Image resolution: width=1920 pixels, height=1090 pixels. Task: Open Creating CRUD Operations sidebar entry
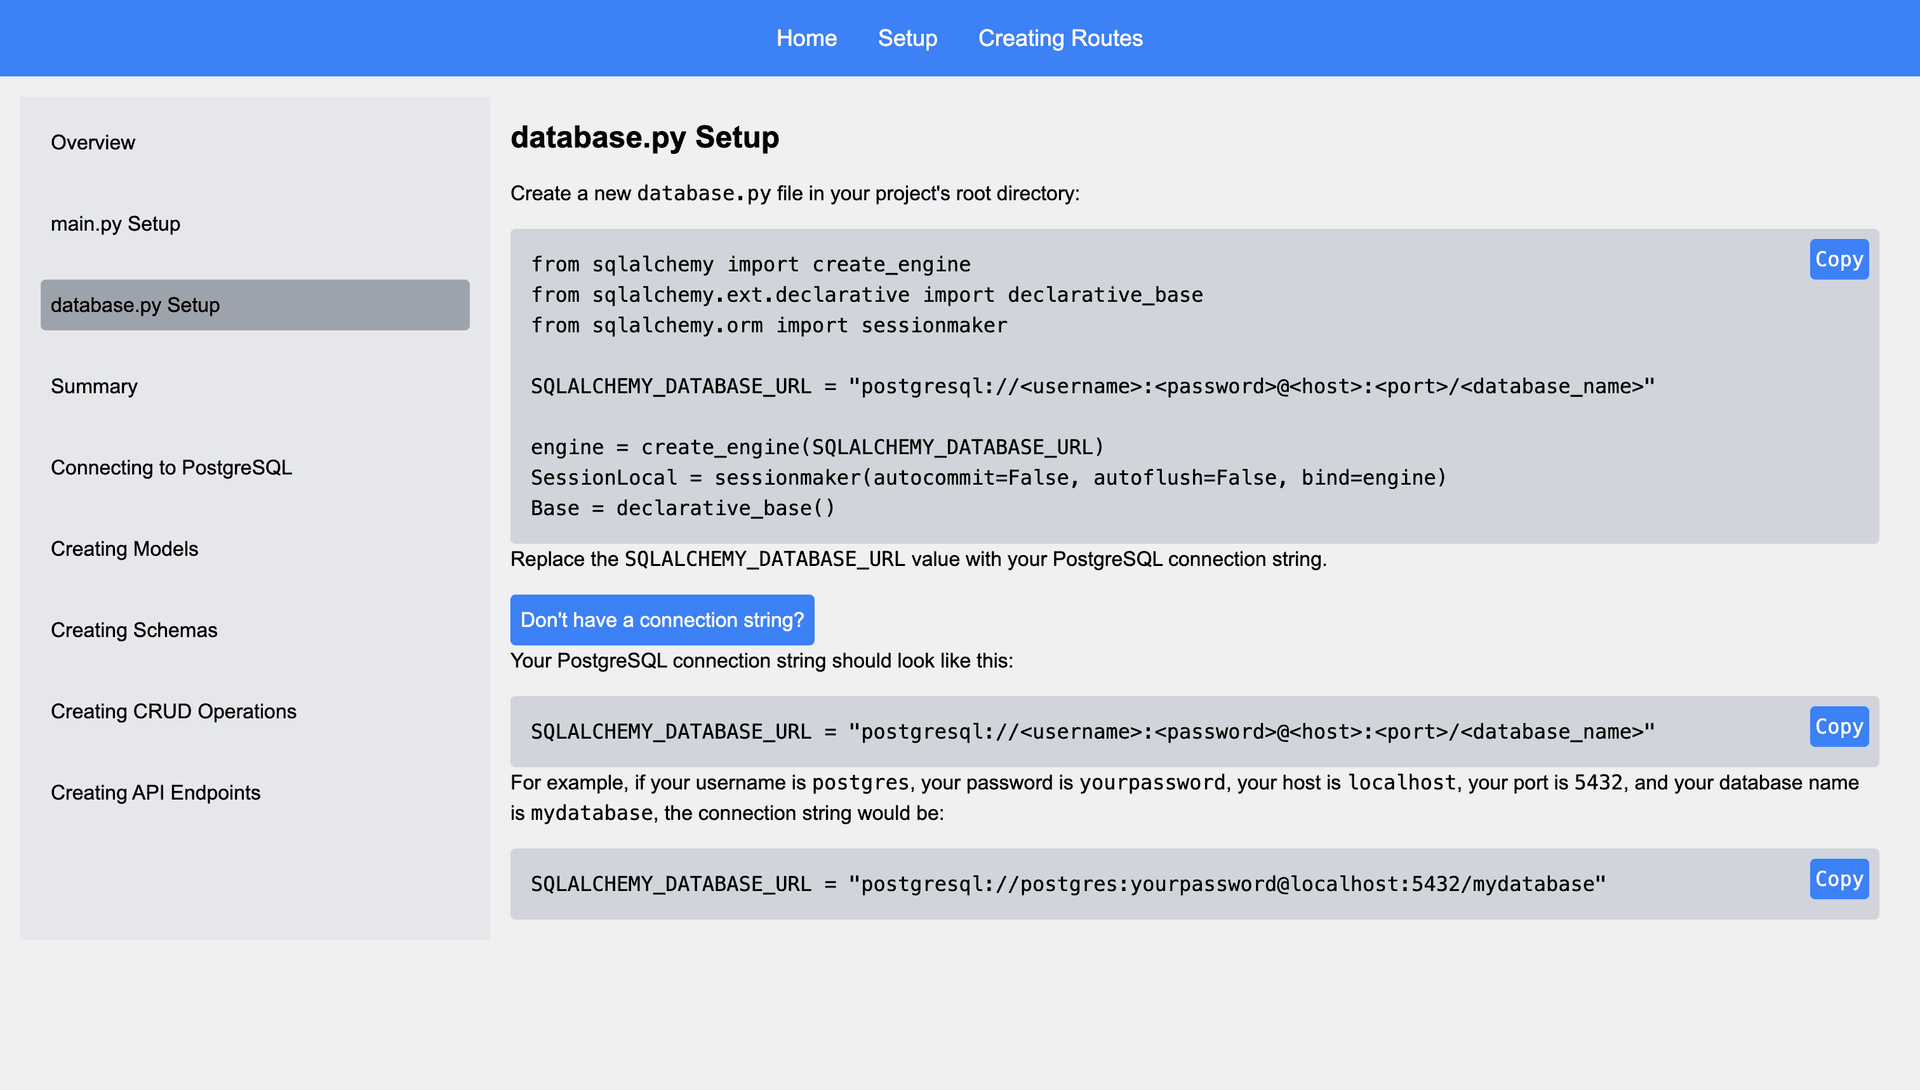255,711
